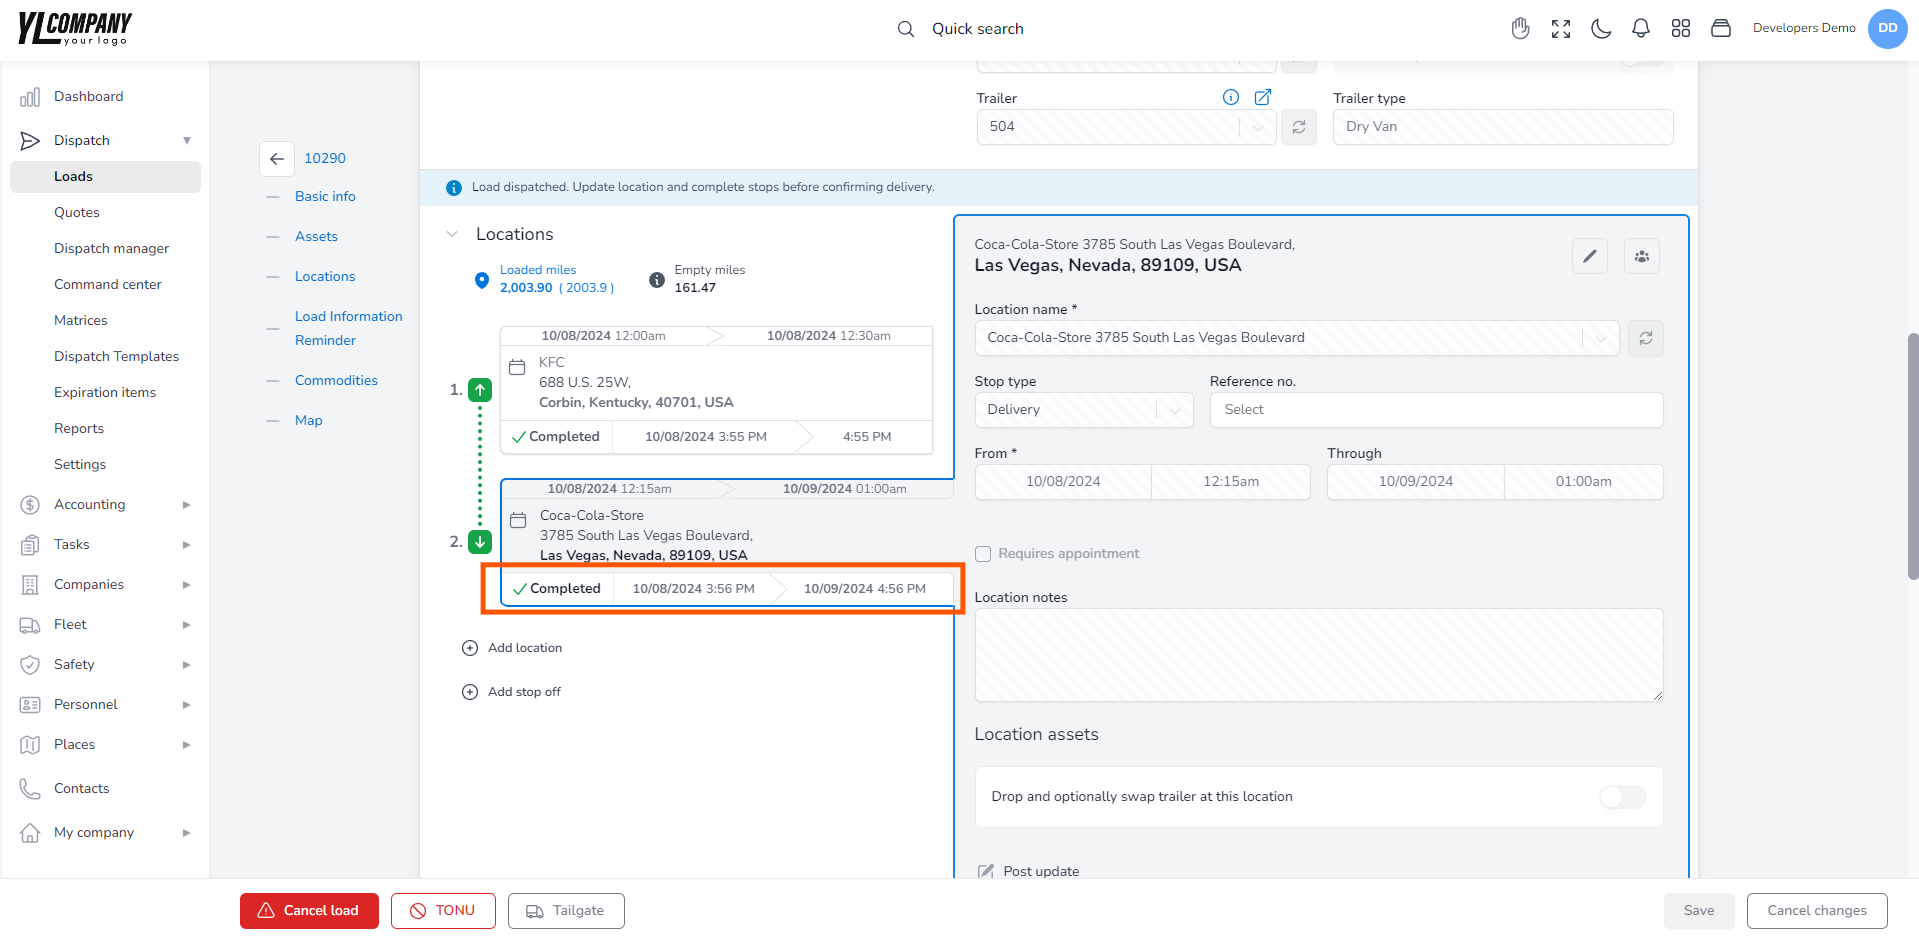Viewport: 1919px width, 936px height.
Task: Click the people group icon button
Action: (1642, 256)
